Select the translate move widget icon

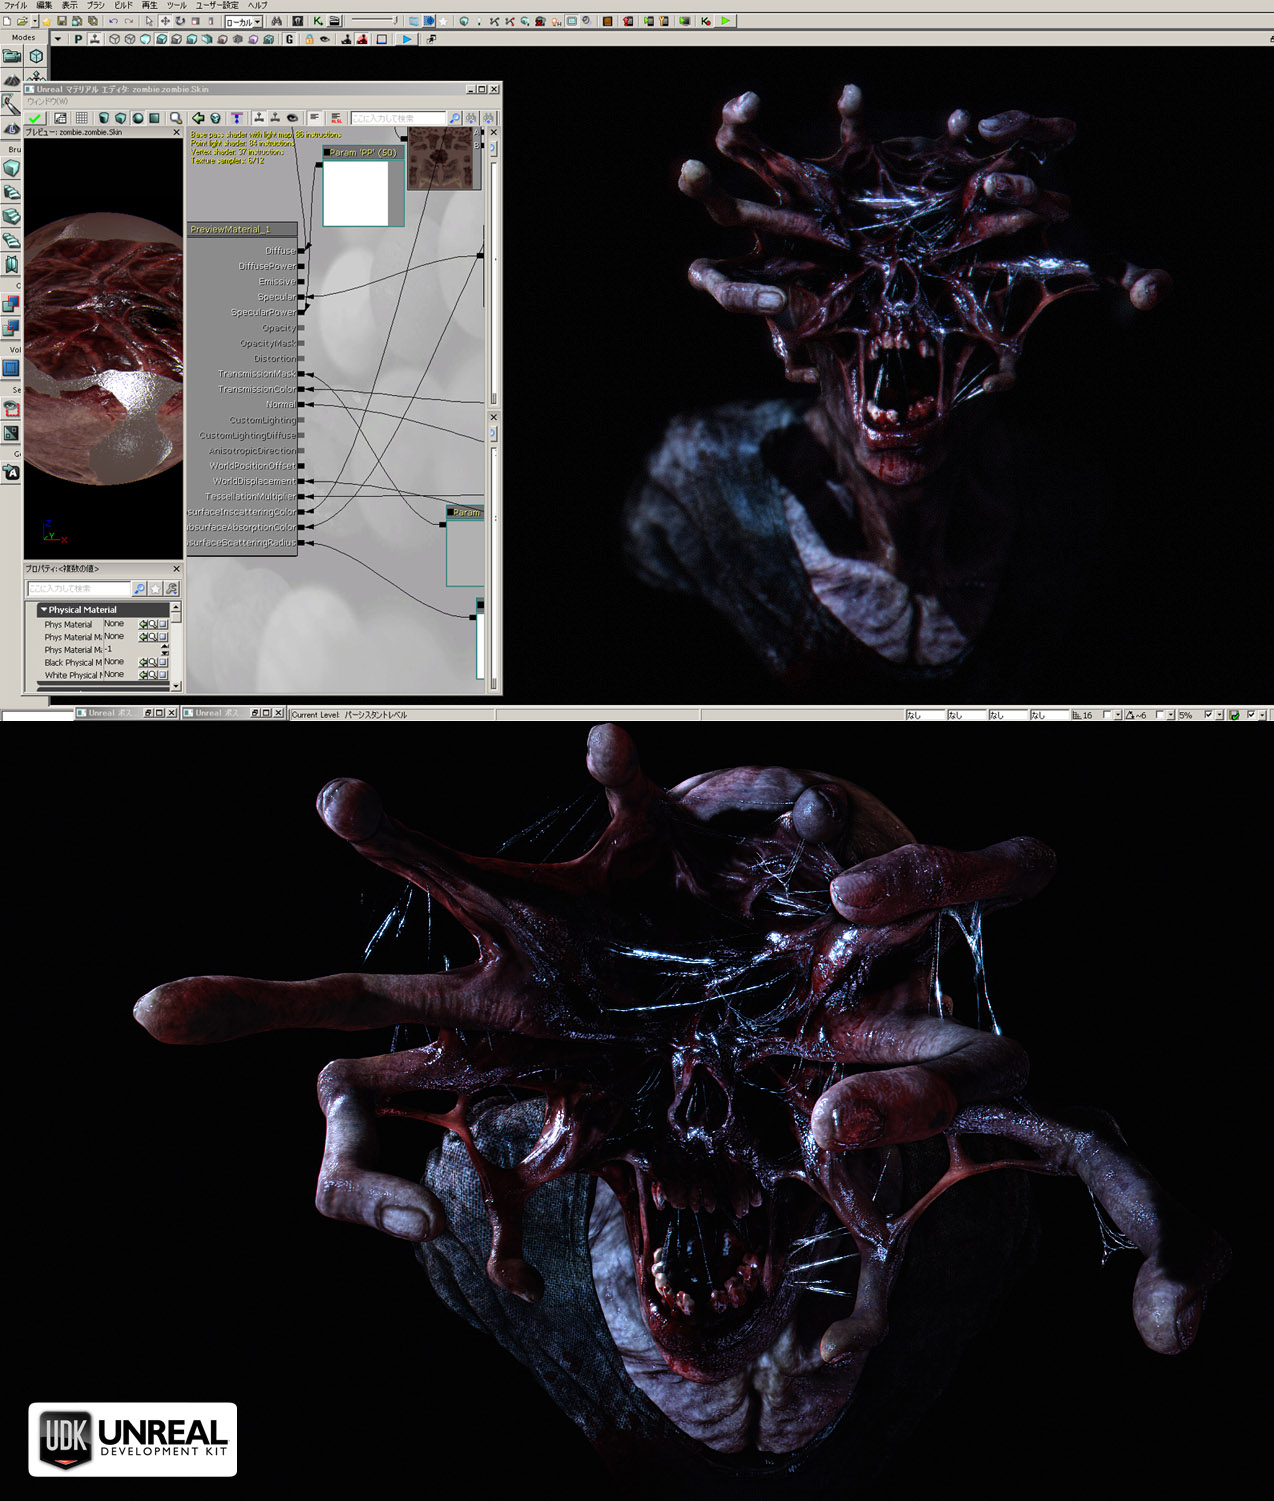[x=165, y=21]
